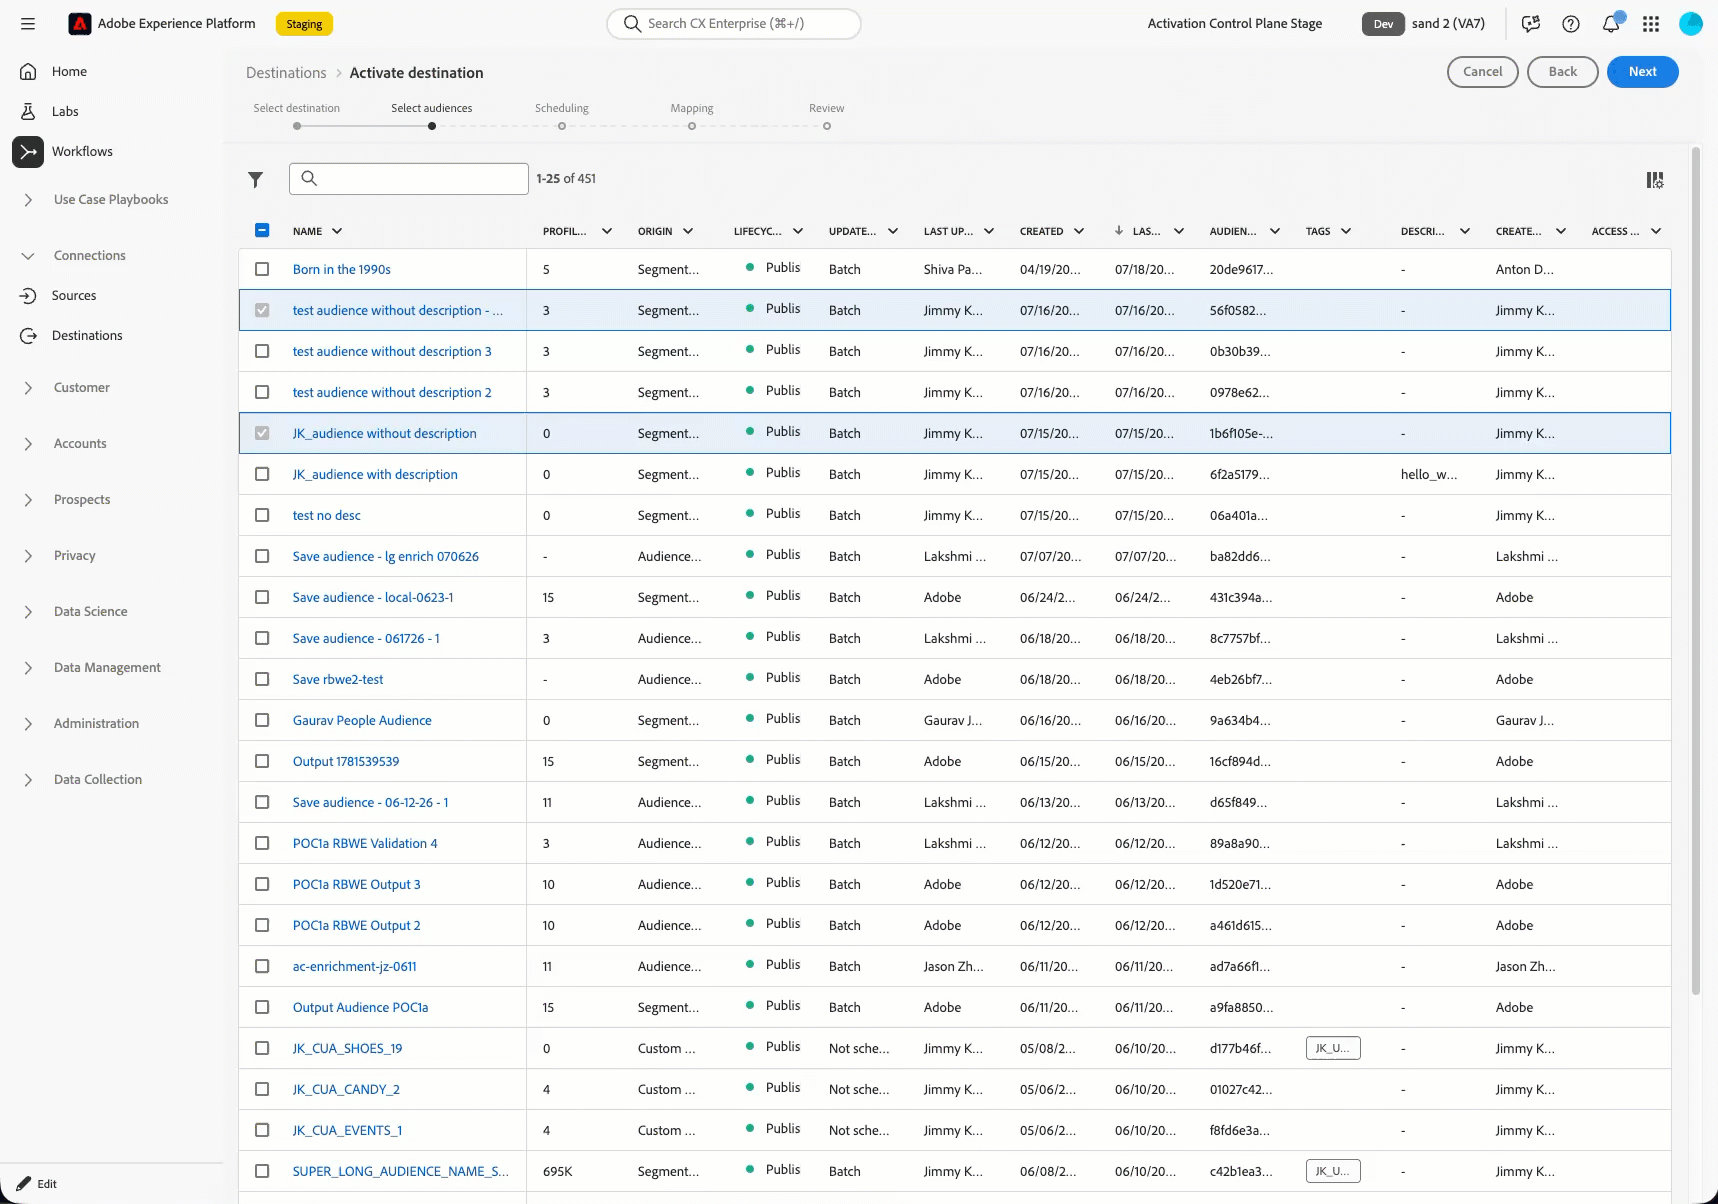This screenshot has width=1718, height=1204.
Task: Click the Labs flask icon
Action: (x=28, y=112)
